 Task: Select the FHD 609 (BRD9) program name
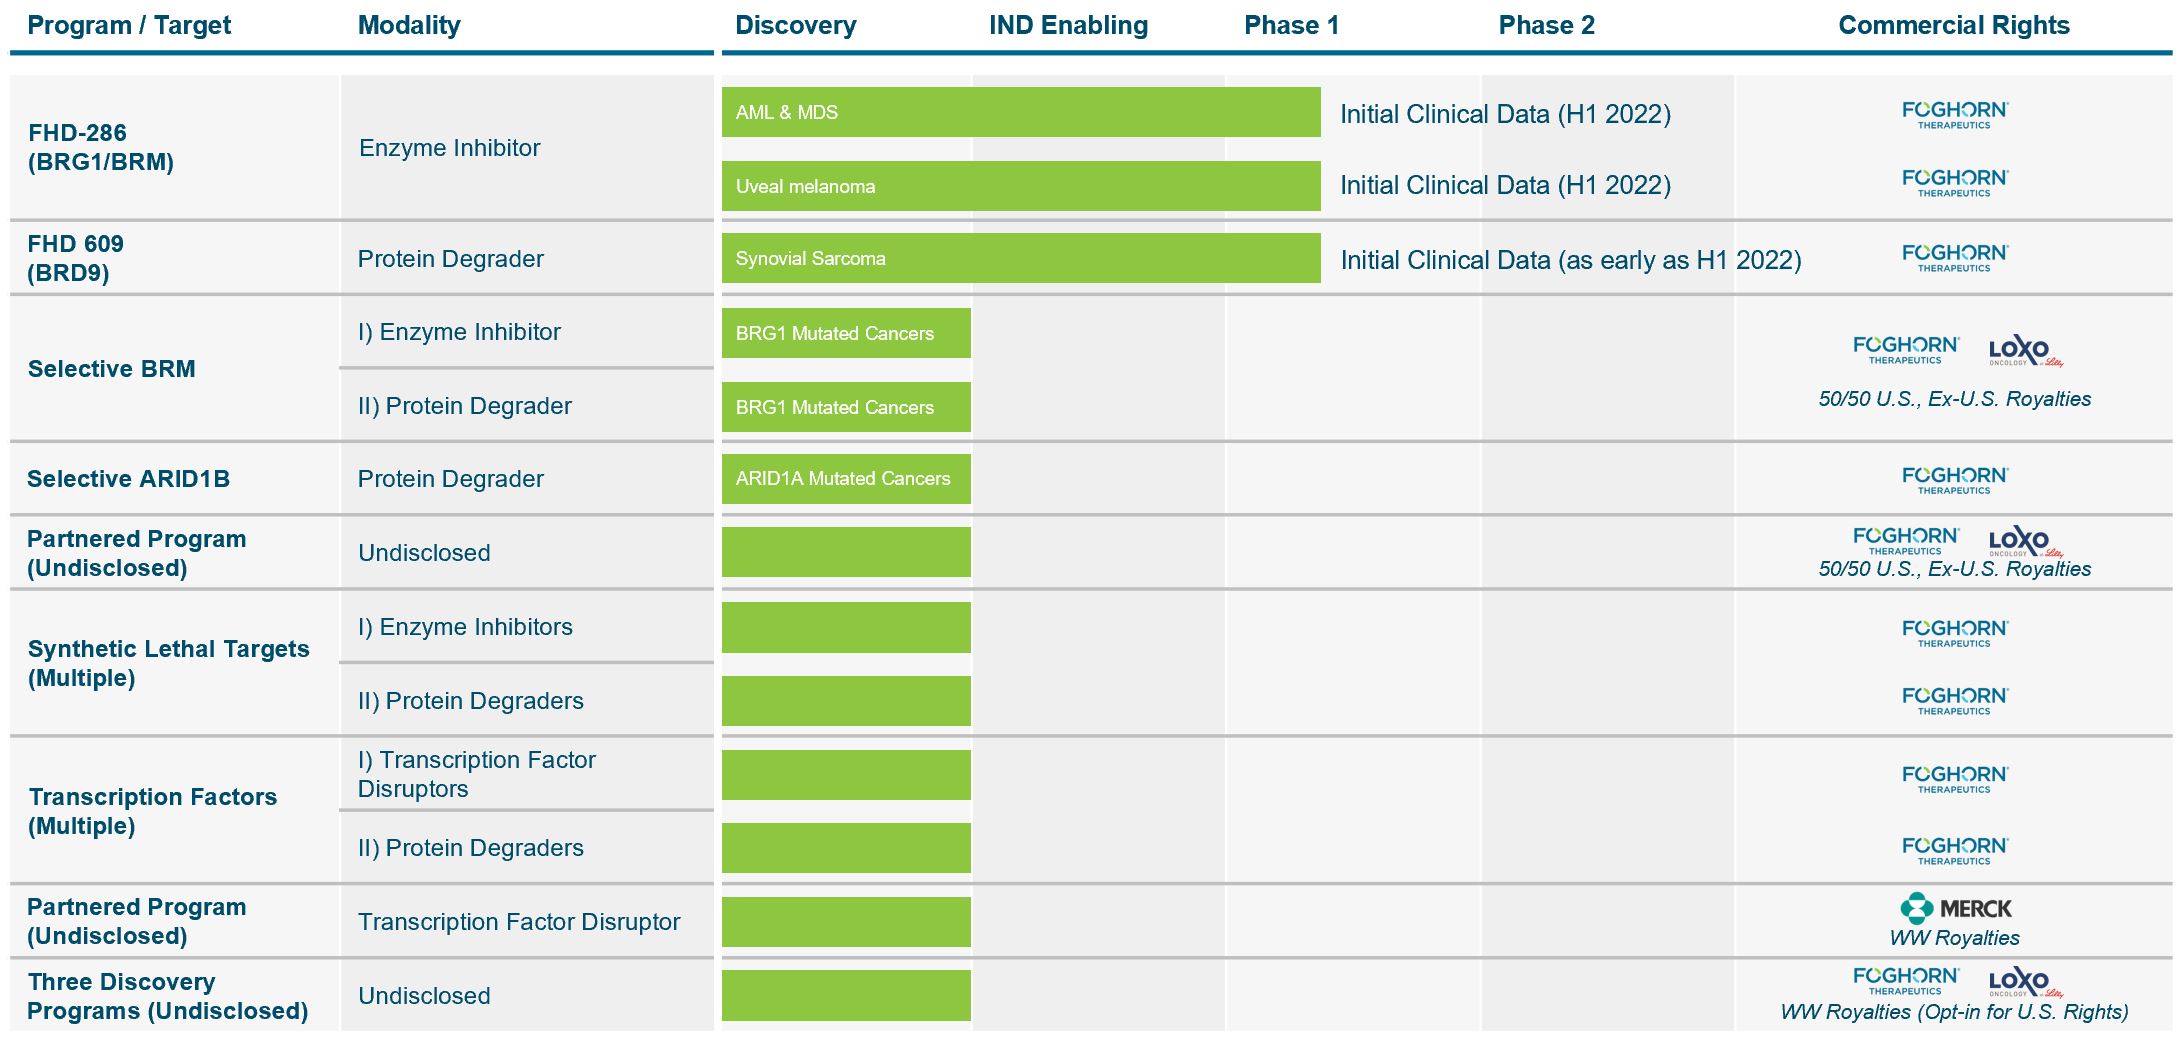click(75, 258)
